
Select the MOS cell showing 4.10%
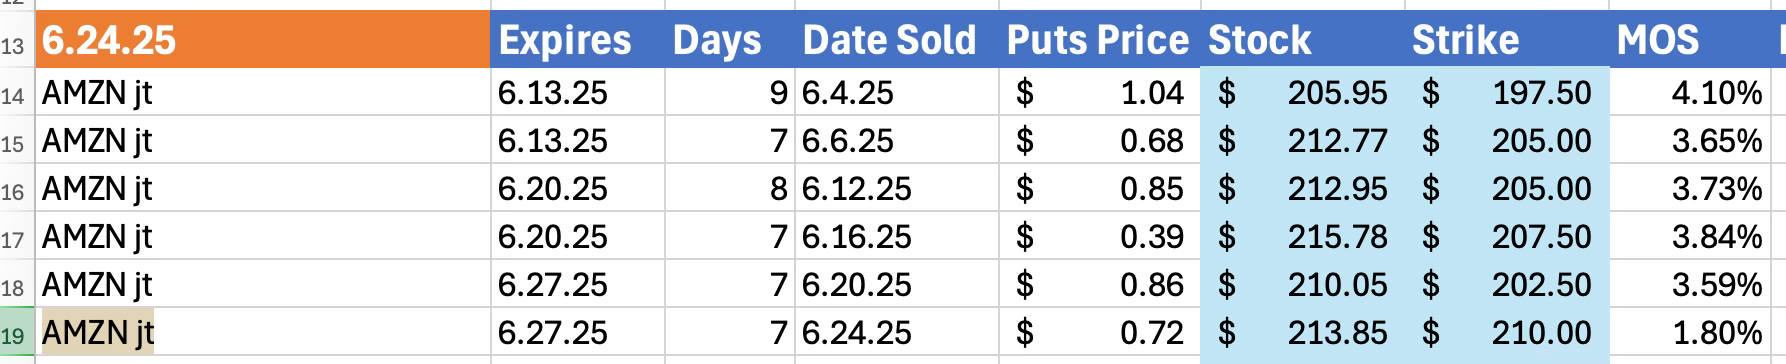[x=1692, y=93]
